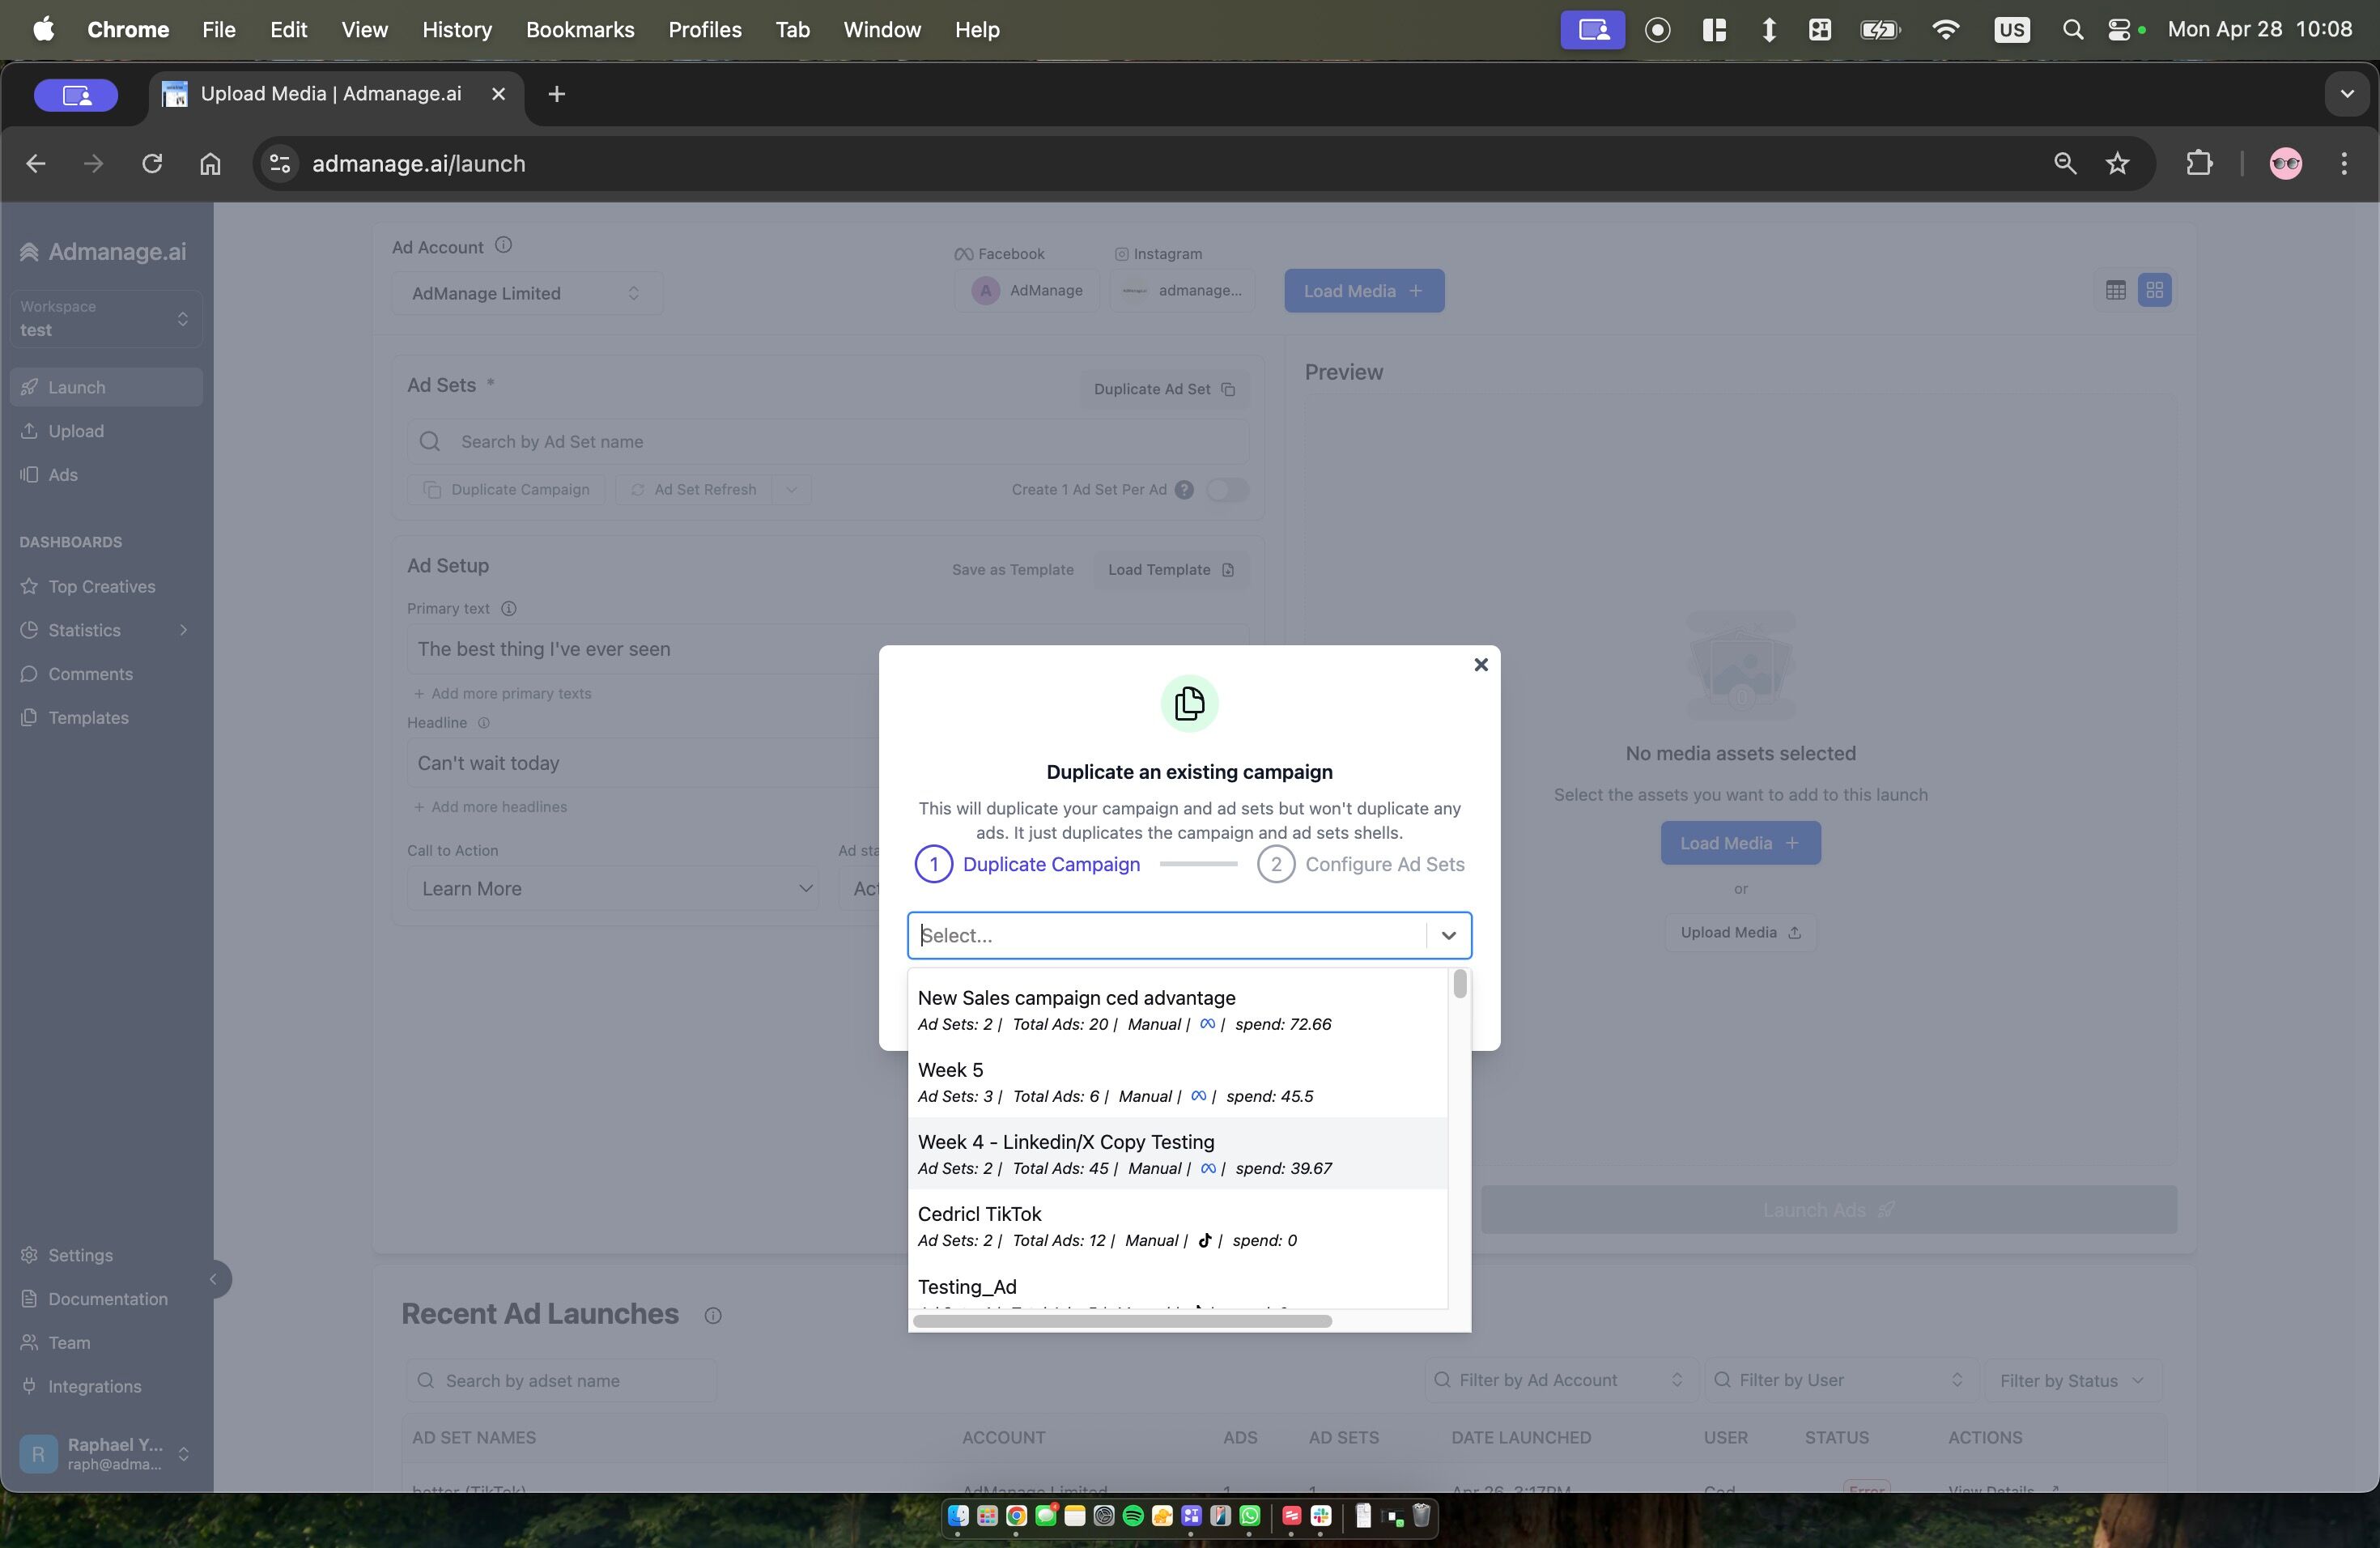Click the Load Template button

(x=1170, y=570)
